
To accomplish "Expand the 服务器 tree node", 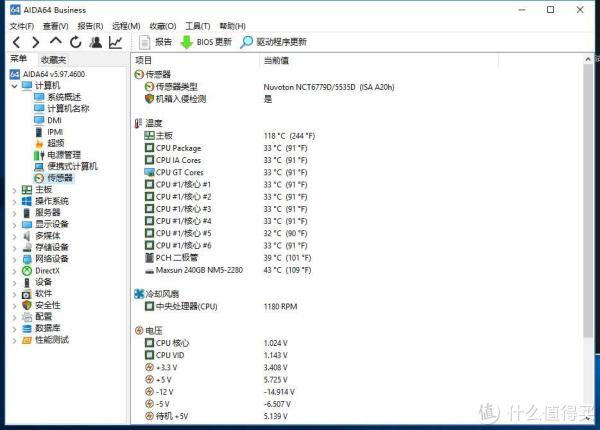I will click(15, 213).
